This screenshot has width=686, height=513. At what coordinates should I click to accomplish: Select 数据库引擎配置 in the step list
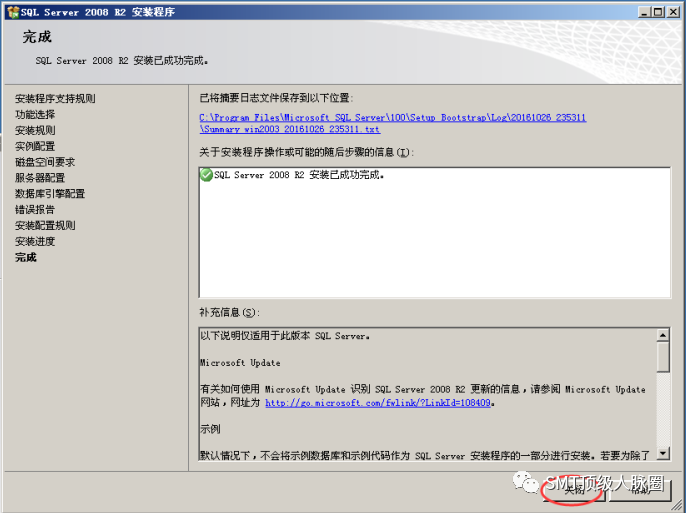[50, 194]
